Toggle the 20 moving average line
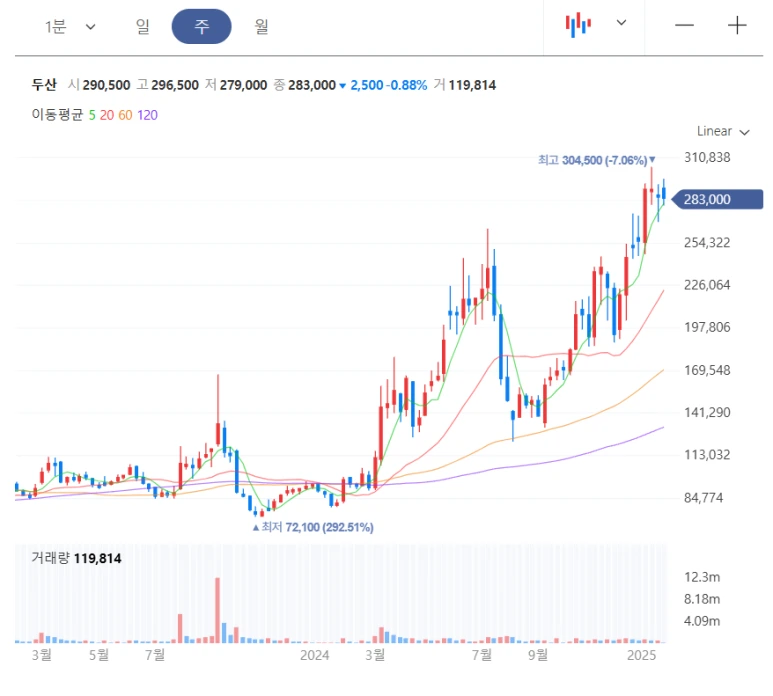773x696 pixels. pyautogui.click(x=106, y=115)
